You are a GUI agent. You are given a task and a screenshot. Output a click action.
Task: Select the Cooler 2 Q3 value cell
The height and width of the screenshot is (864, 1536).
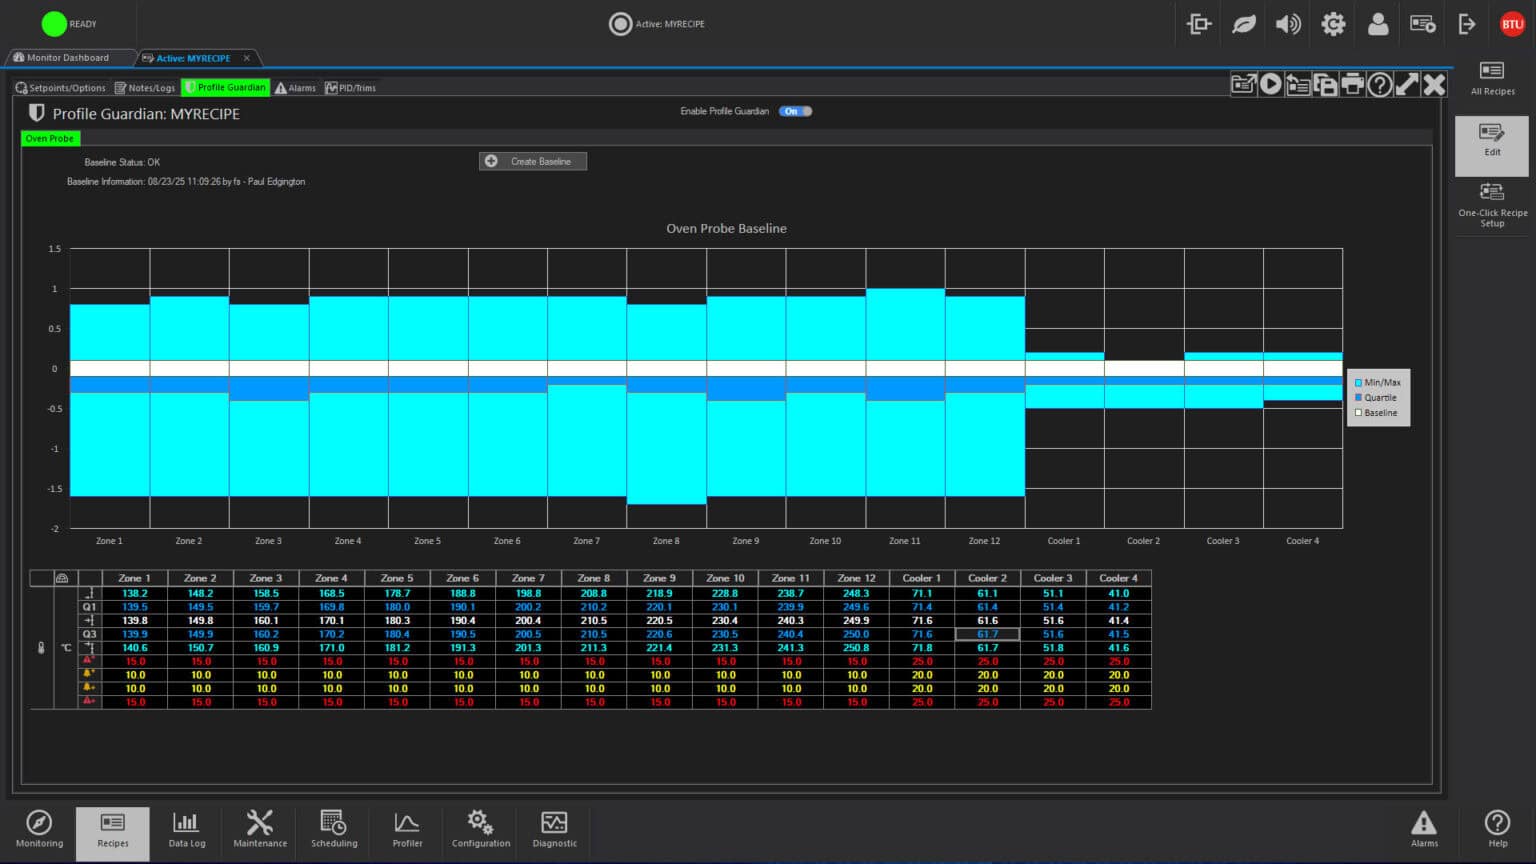(x=987, y=634)
